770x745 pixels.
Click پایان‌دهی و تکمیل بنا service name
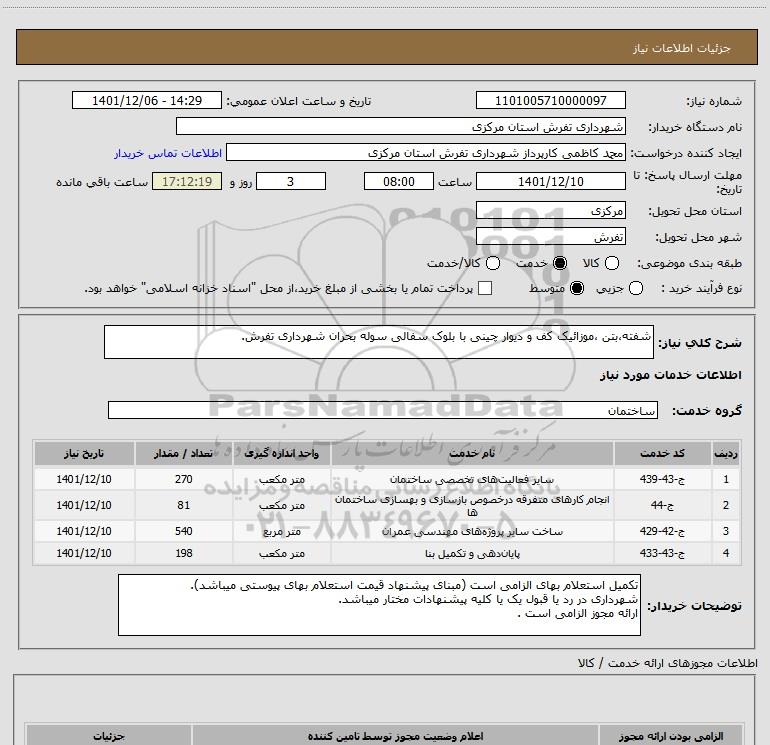coord(472,553)
